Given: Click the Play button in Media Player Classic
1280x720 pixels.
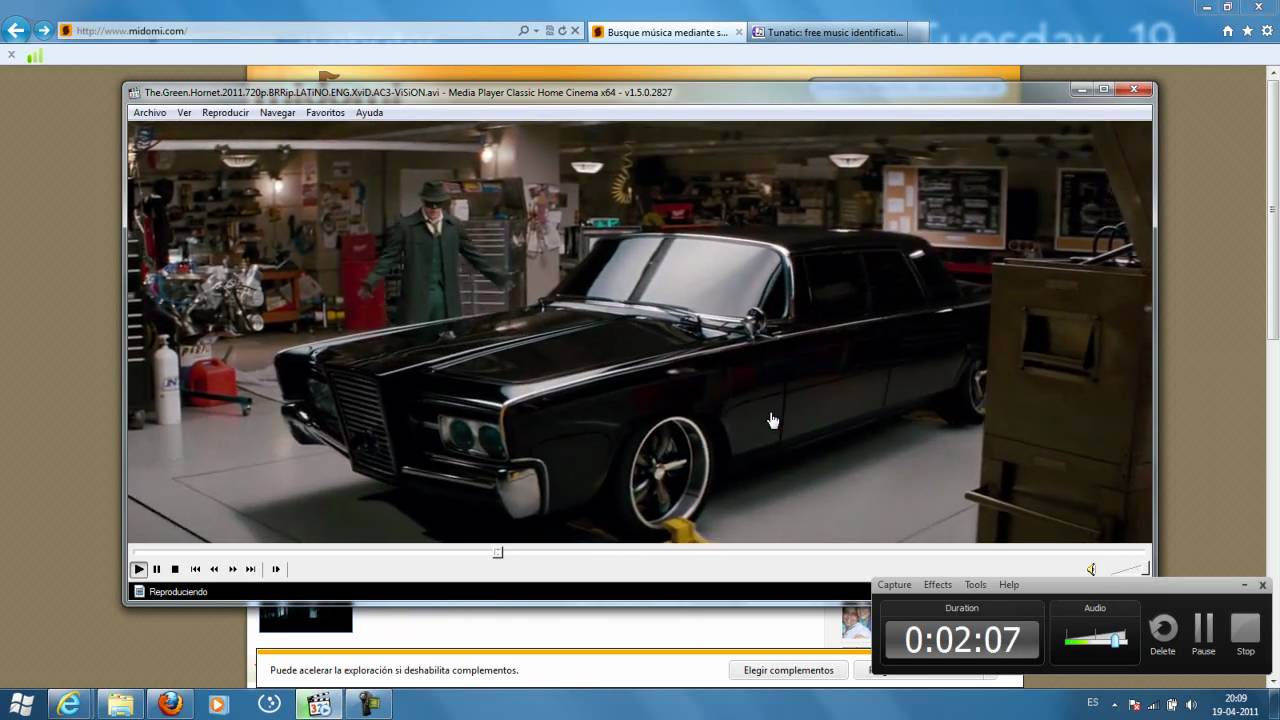Looking at the screenshot, I should 139,569.
